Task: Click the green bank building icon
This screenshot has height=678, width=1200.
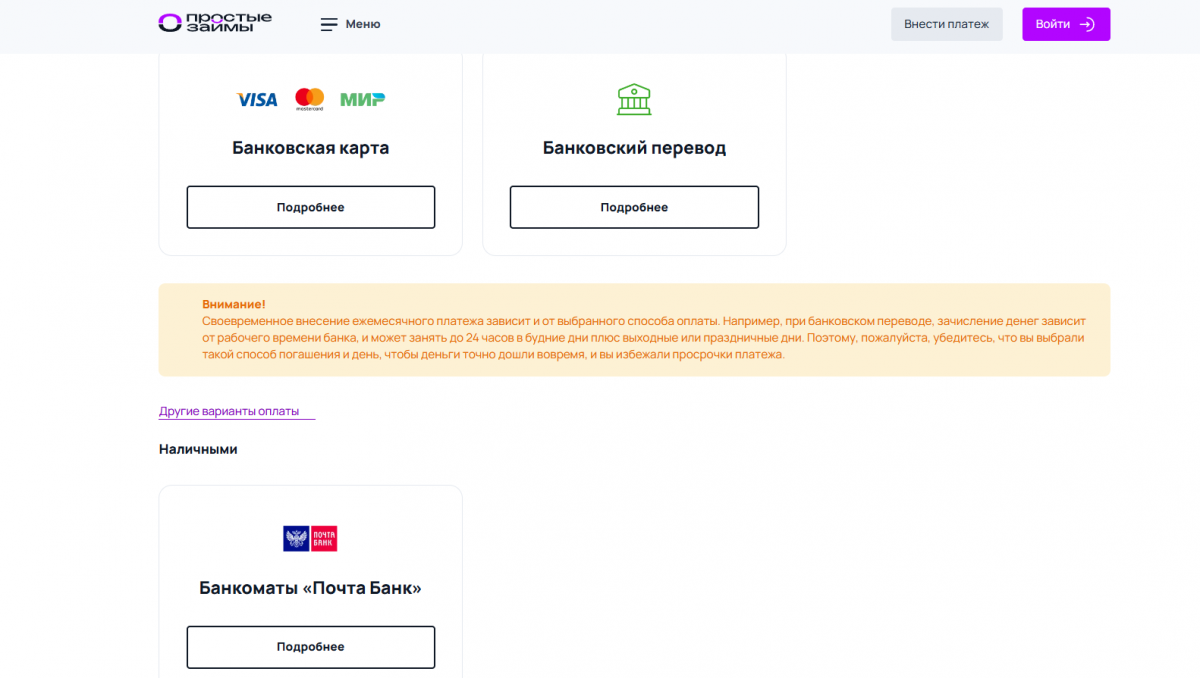Action: 634,99
